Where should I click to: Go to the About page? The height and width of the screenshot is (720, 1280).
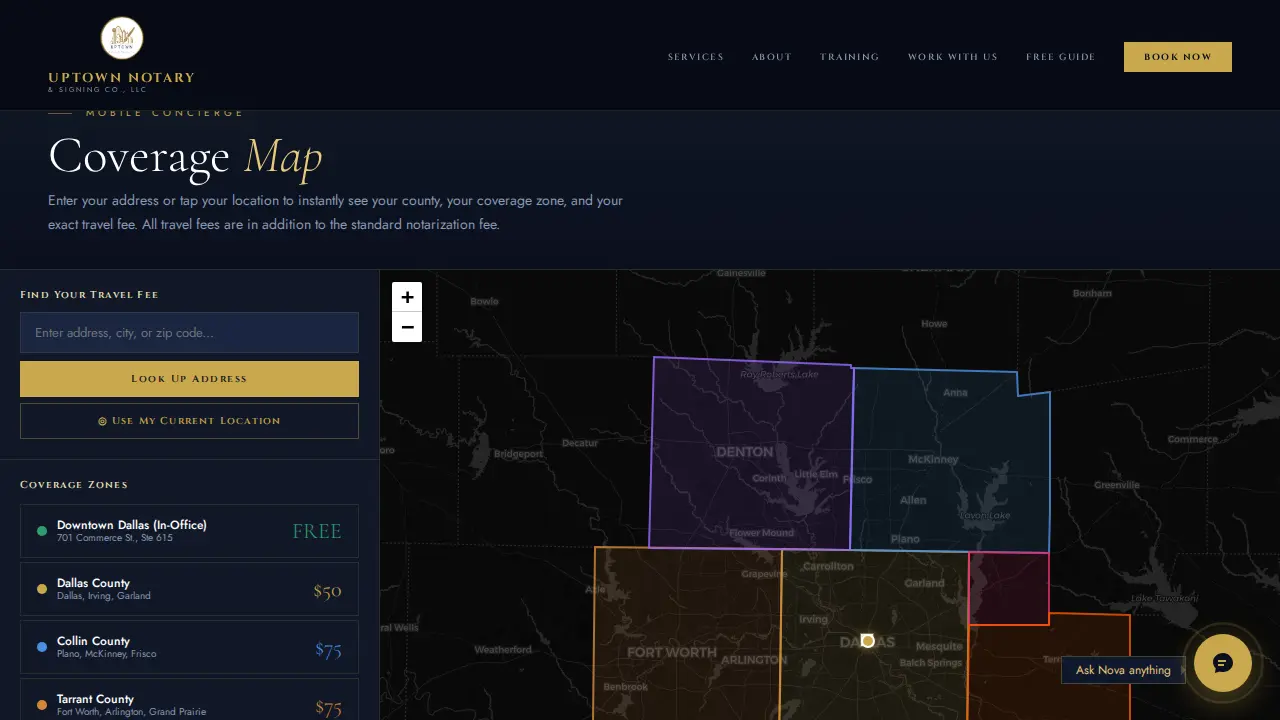point(772,57)
